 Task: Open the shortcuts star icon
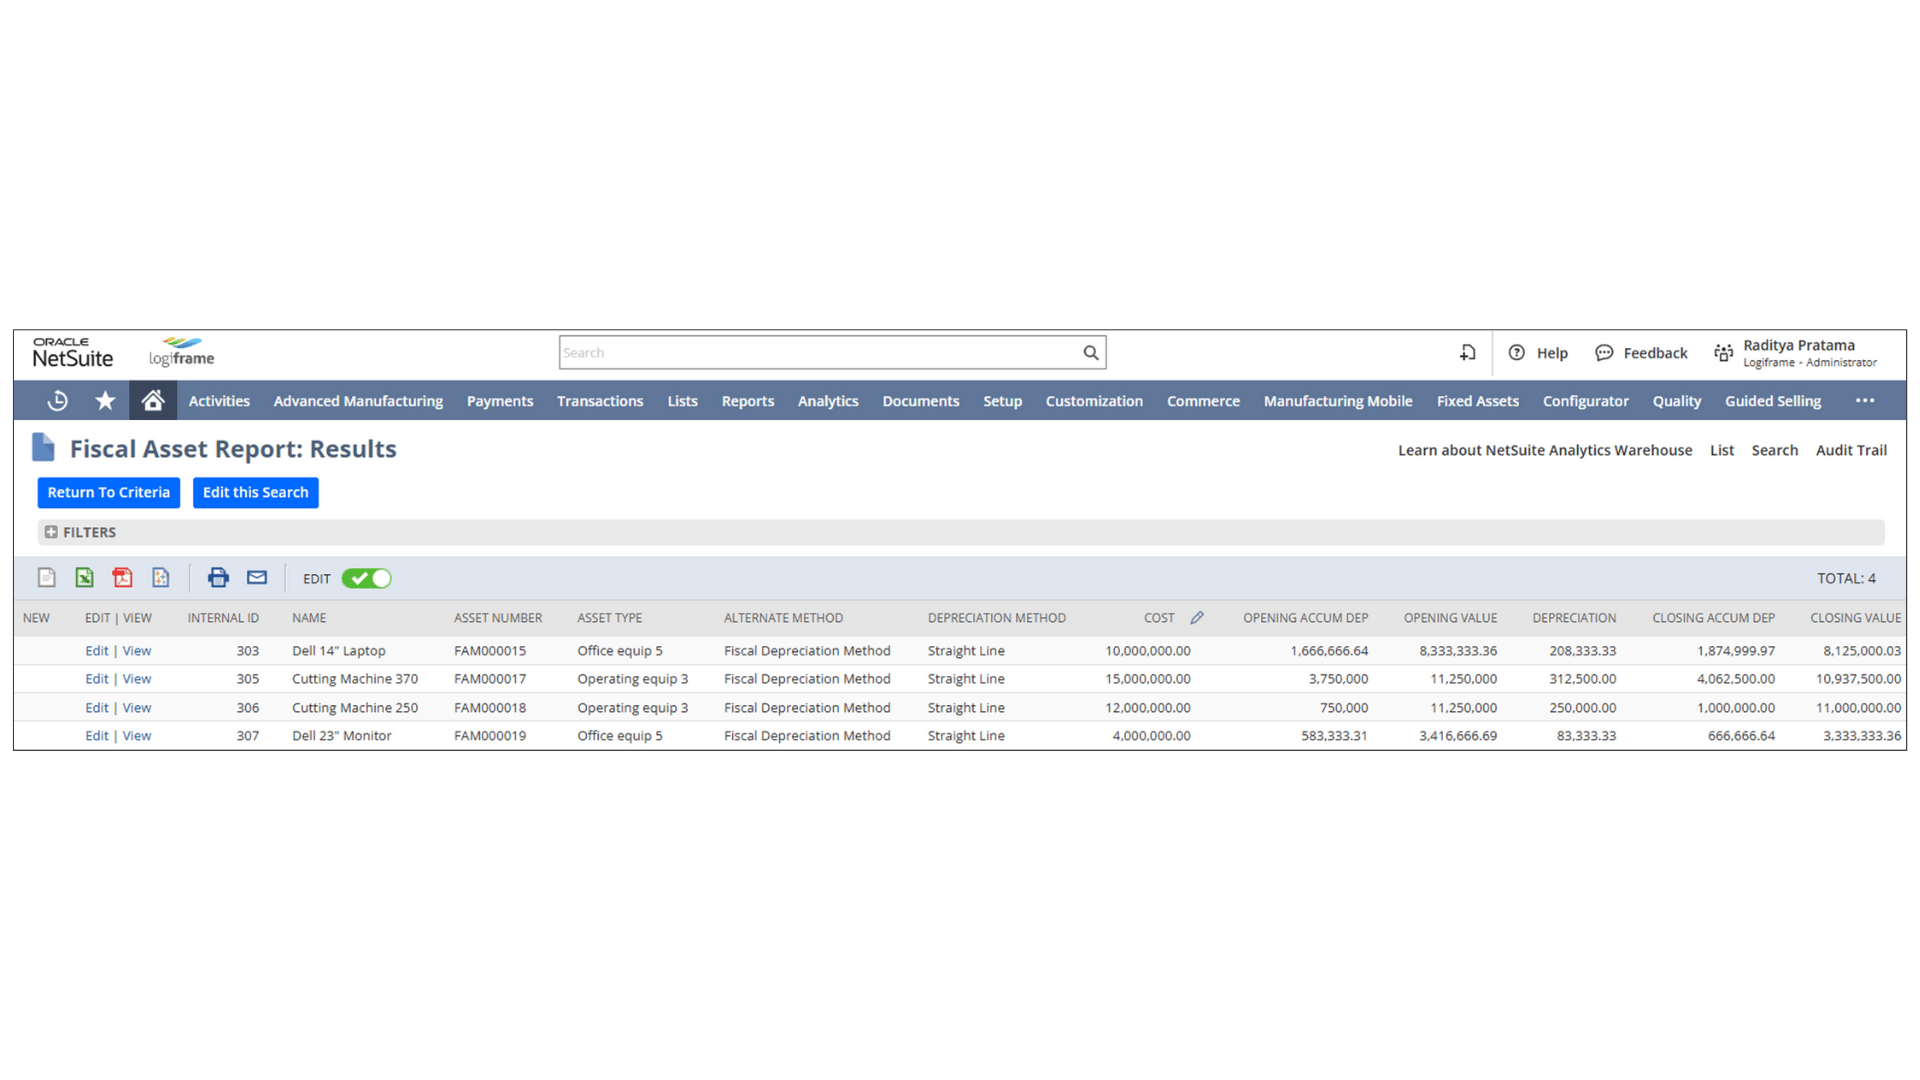(104, 400)
